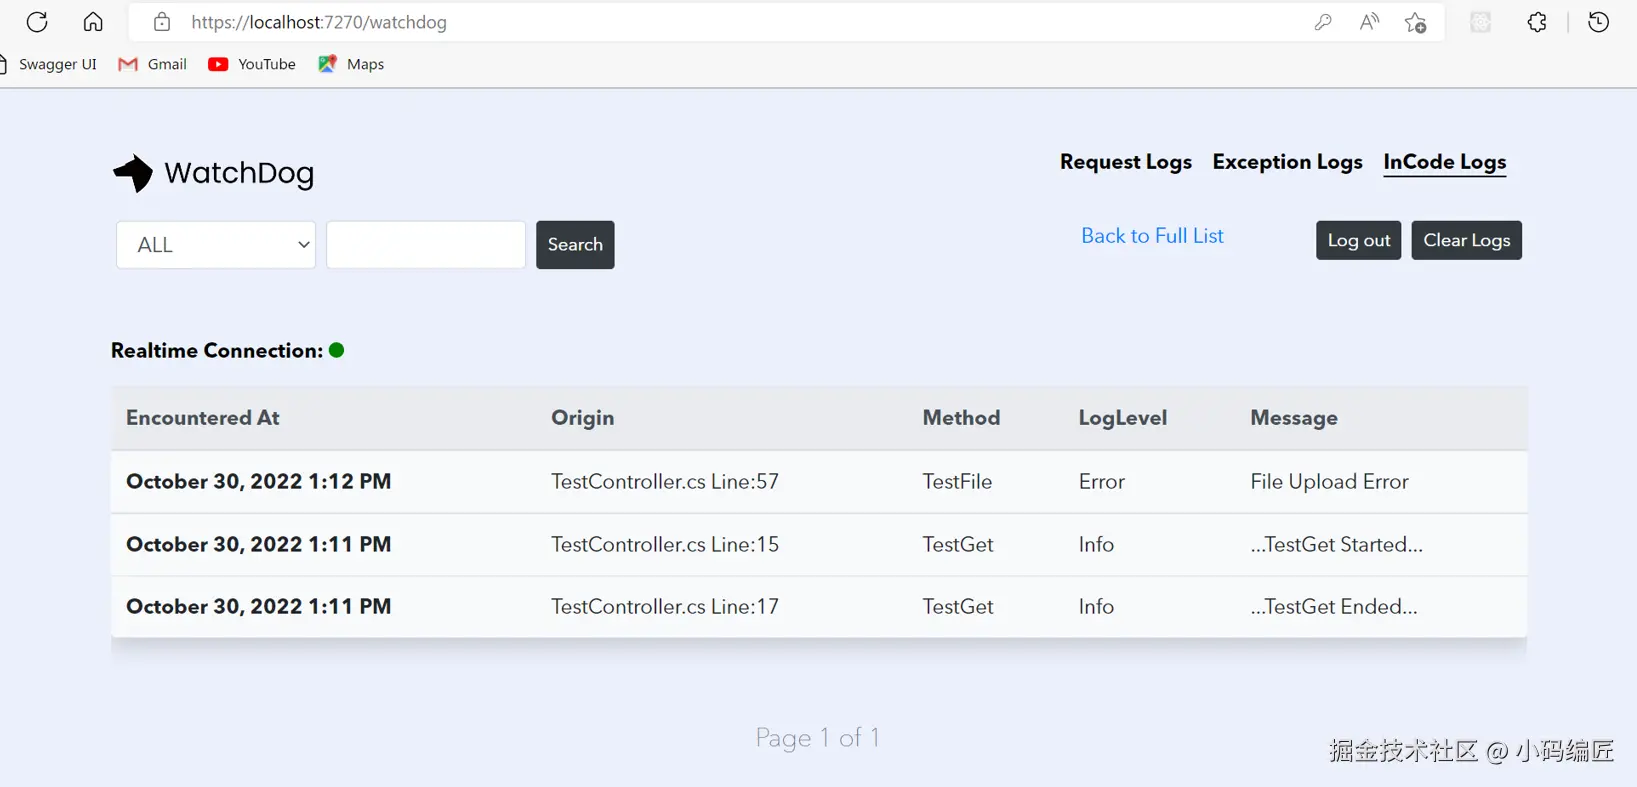The image size is (1637, 787).
Task: Open the password key icon in address bar
Action: [x=1323, y=22]
